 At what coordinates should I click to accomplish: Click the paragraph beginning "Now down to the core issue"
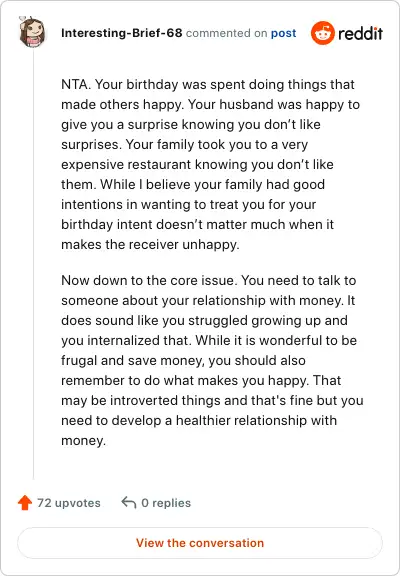[x=212, y=360]
